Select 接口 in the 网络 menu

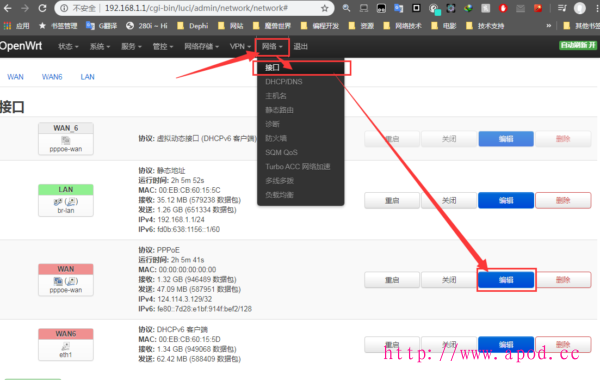[x=301, y=68]
